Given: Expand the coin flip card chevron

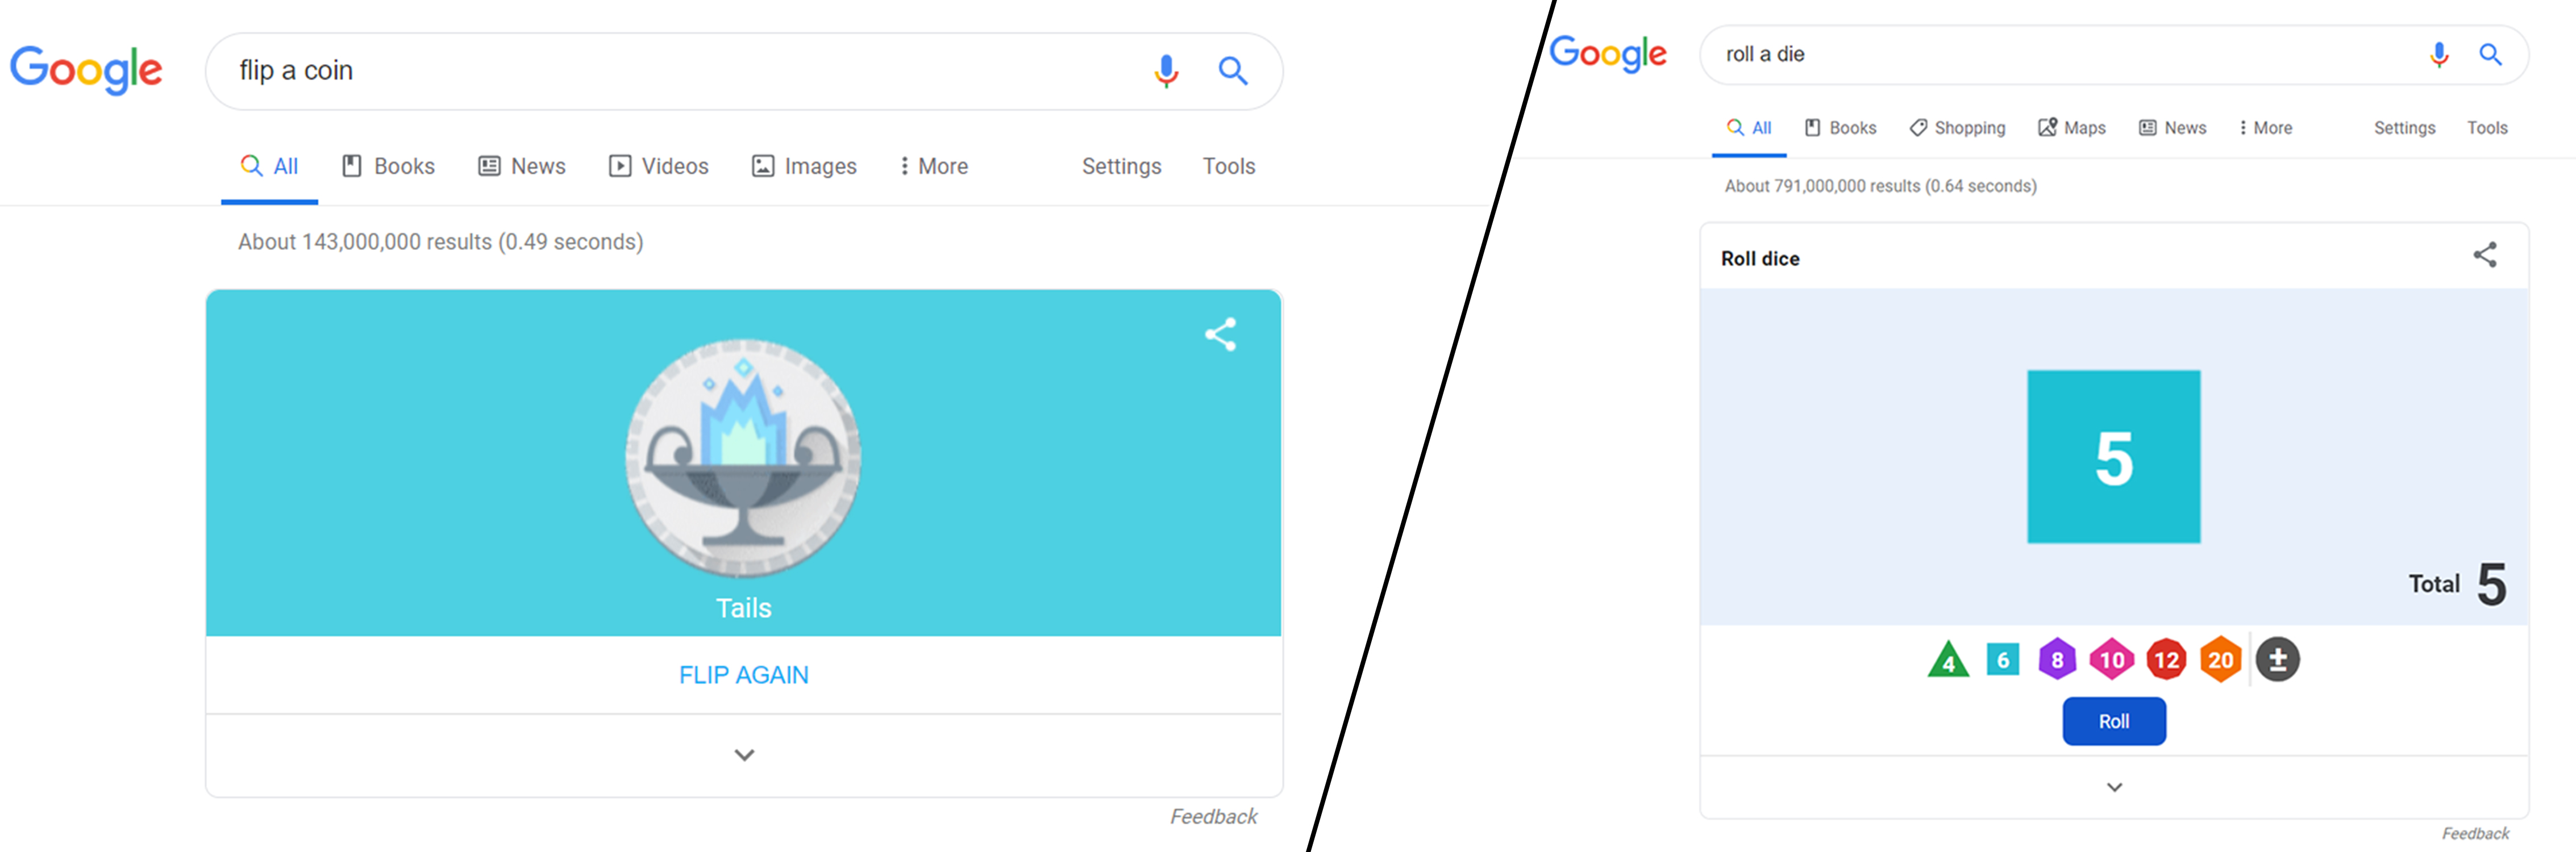Looking at the screenshot, I should tap(744, 755).
